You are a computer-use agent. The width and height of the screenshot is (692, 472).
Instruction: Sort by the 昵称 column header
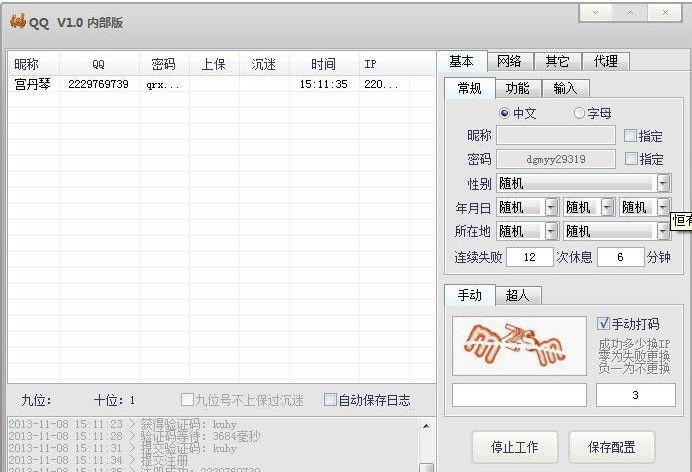coord(34,64)
